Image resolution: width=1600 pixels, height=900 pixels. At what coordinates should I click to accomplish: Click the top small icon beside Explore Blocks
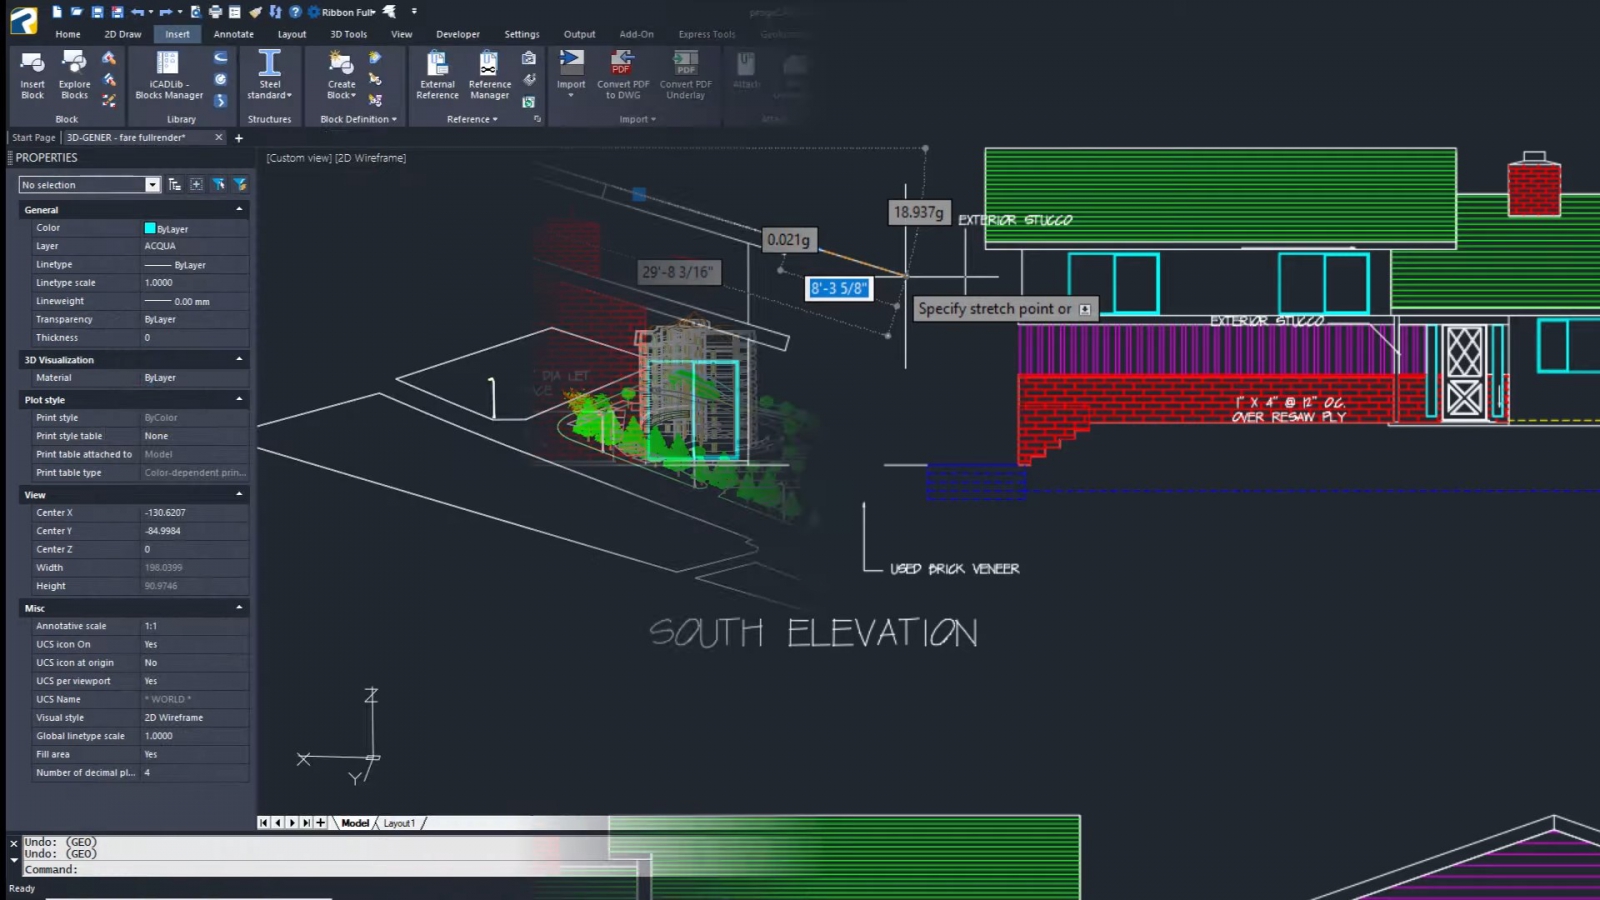click(109, 58)
